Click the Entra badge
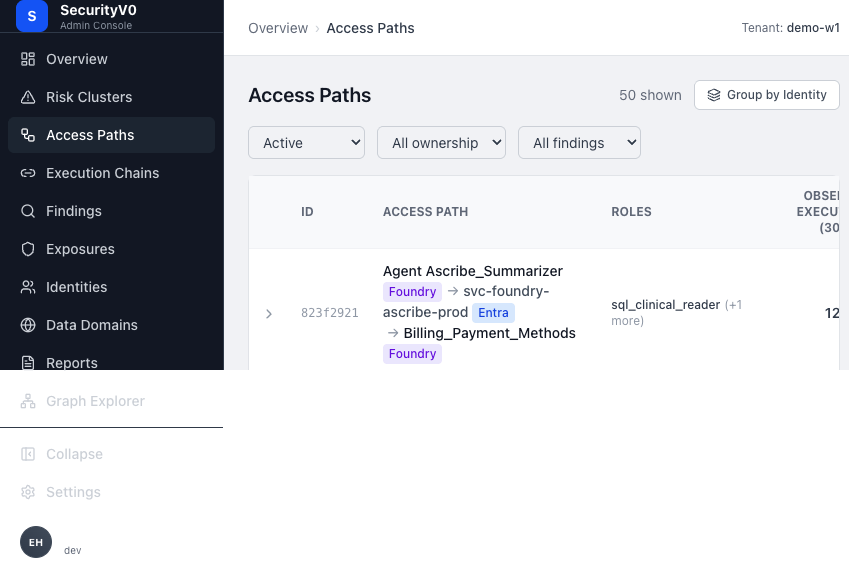The width and height of the screenshot is (849, 574). point(493,312)
